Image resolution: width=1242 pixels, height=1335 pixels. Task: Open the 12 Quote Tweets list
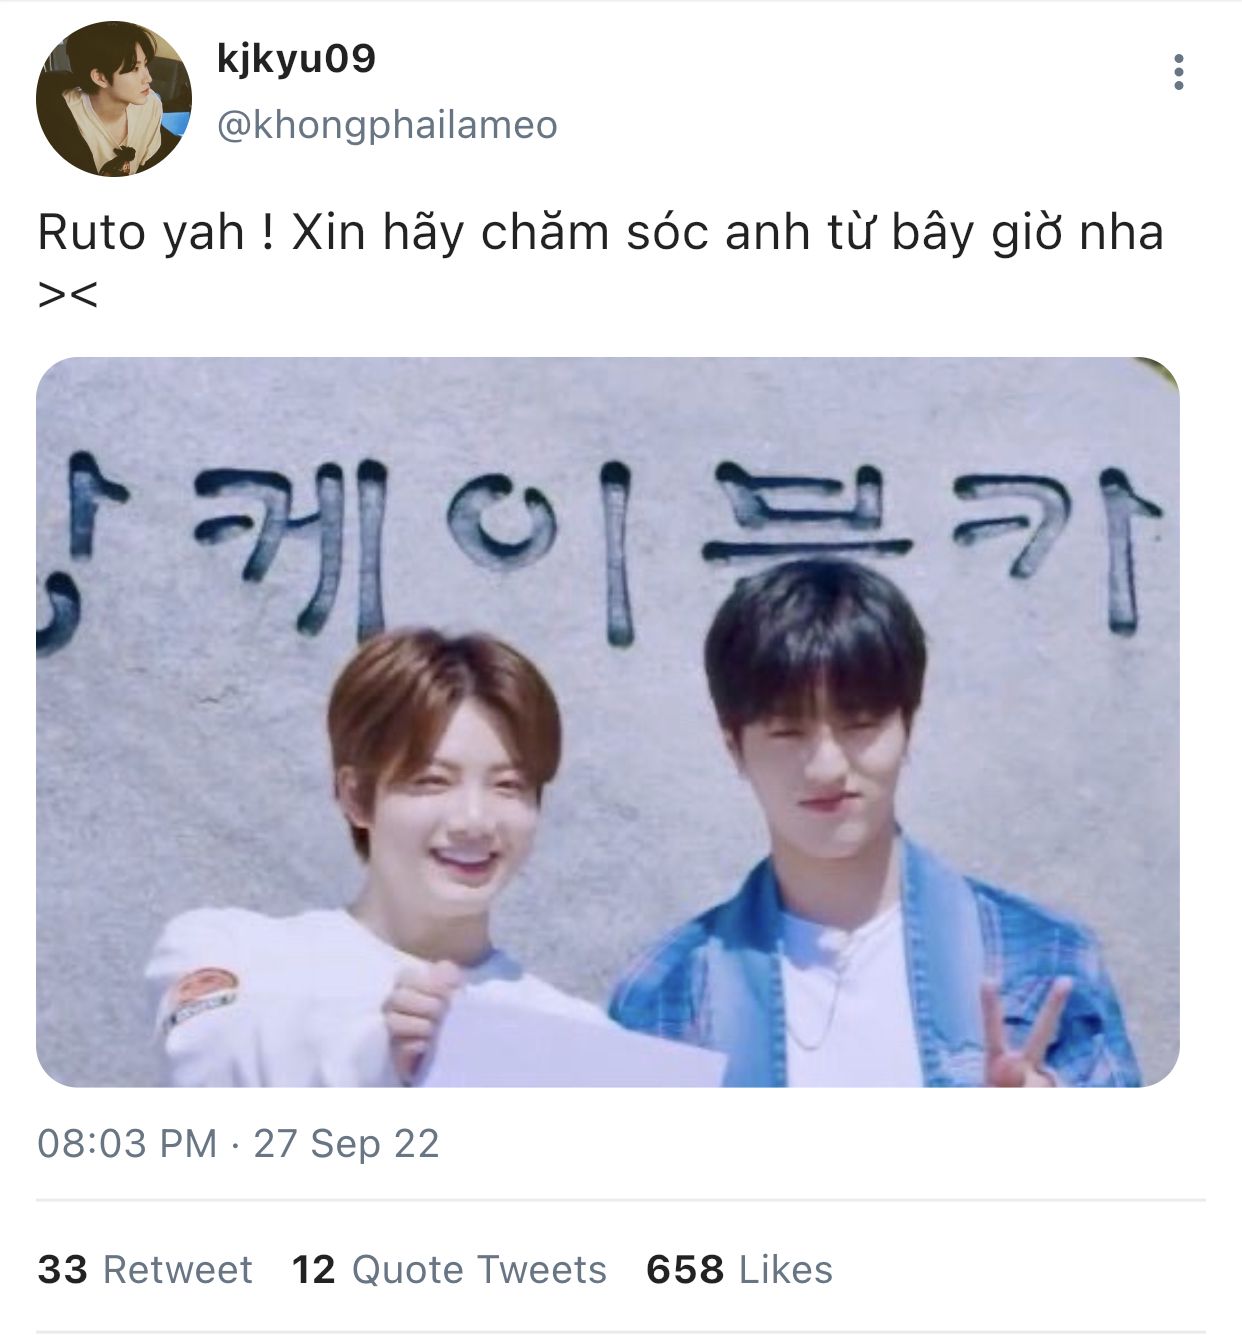click(x=449, y=1269)
